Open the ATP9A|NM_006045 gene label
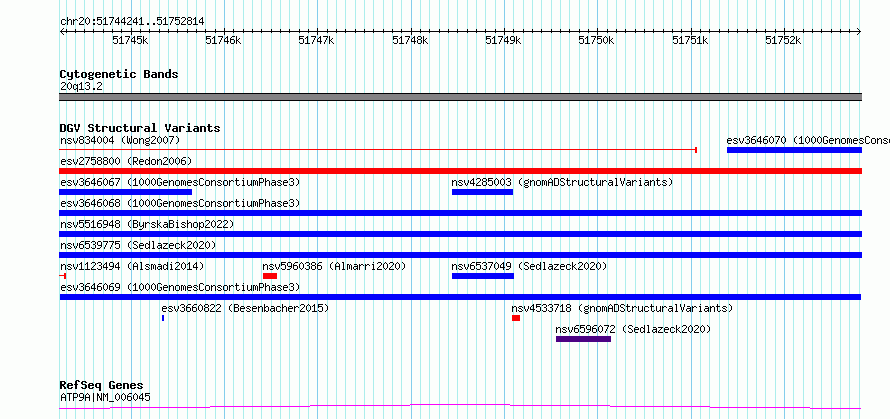This screenshot has width=890, height=419. point(106,397)
